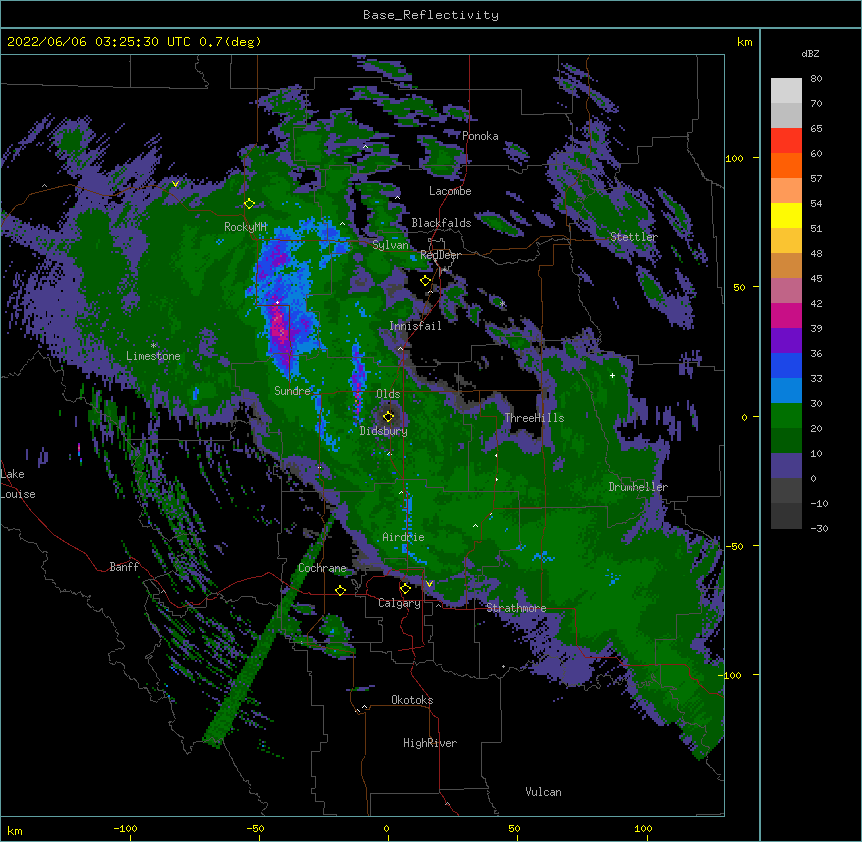Click the -30 value on the dBZ scale
The image size is (862, 842).
[819, 529]
